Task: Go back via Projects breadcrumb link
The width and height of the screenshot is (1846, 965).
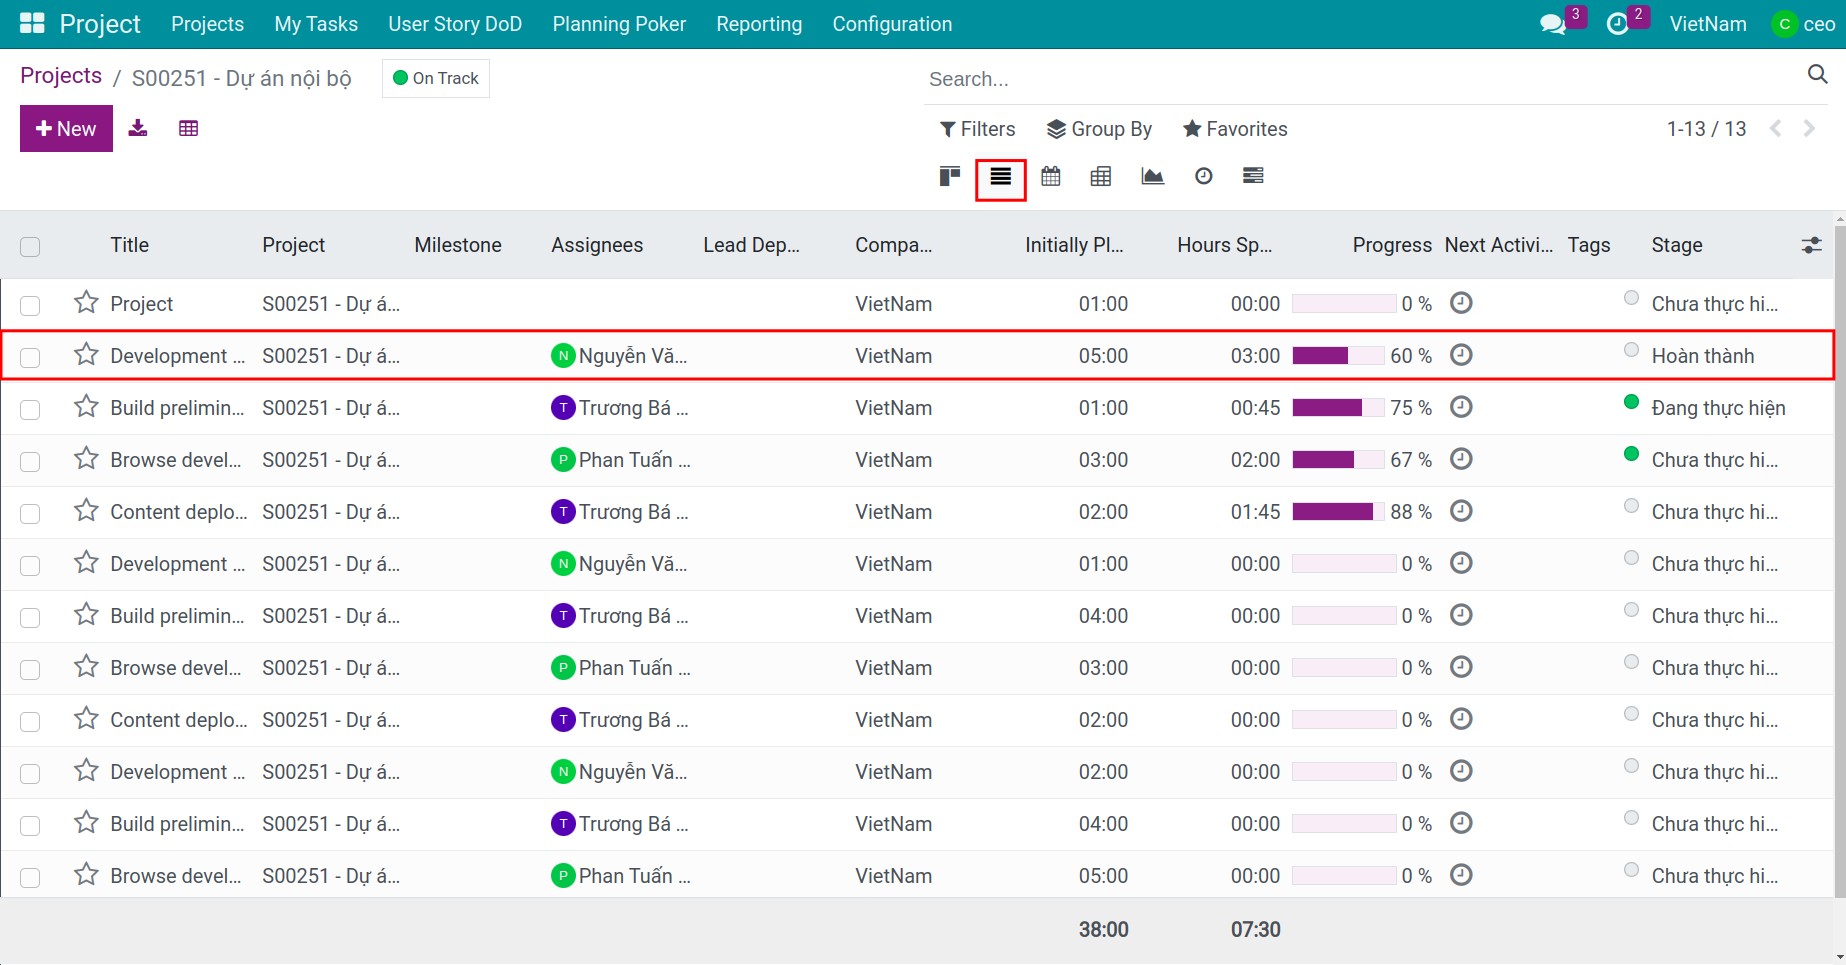Action: [x=61, y=76]
